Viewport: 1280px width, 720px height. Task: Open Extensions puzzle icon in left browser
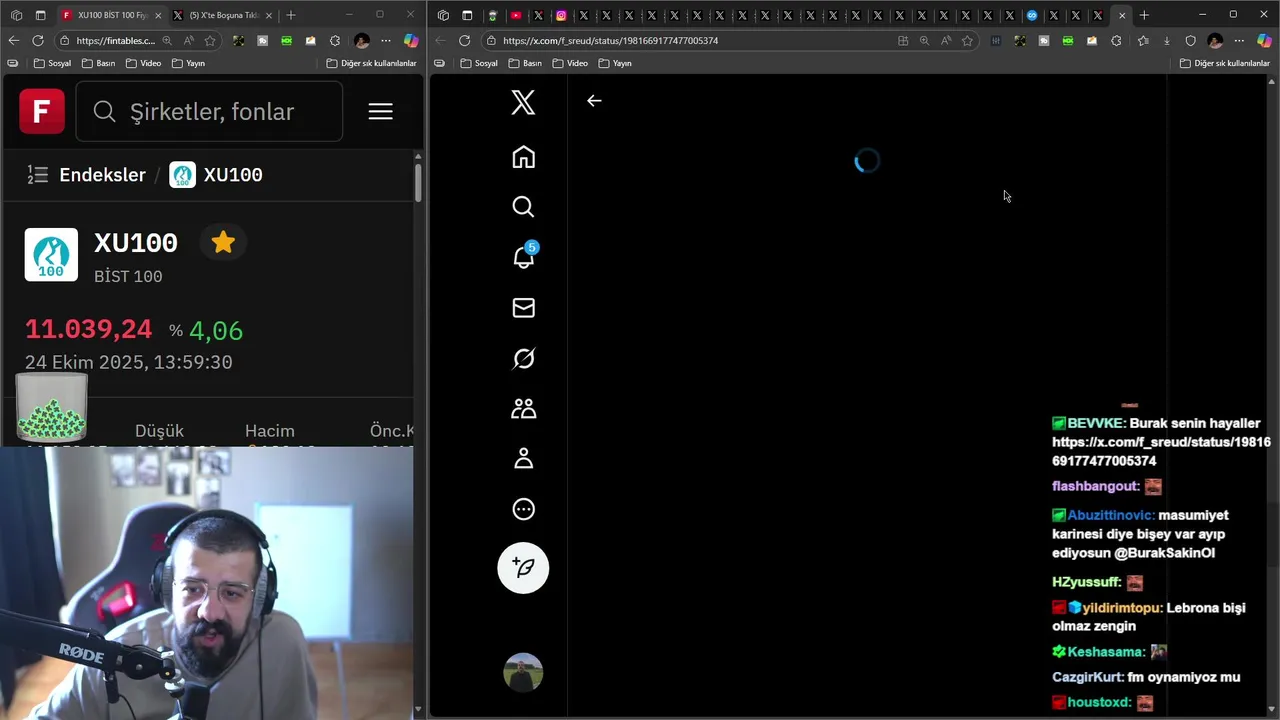334,41
